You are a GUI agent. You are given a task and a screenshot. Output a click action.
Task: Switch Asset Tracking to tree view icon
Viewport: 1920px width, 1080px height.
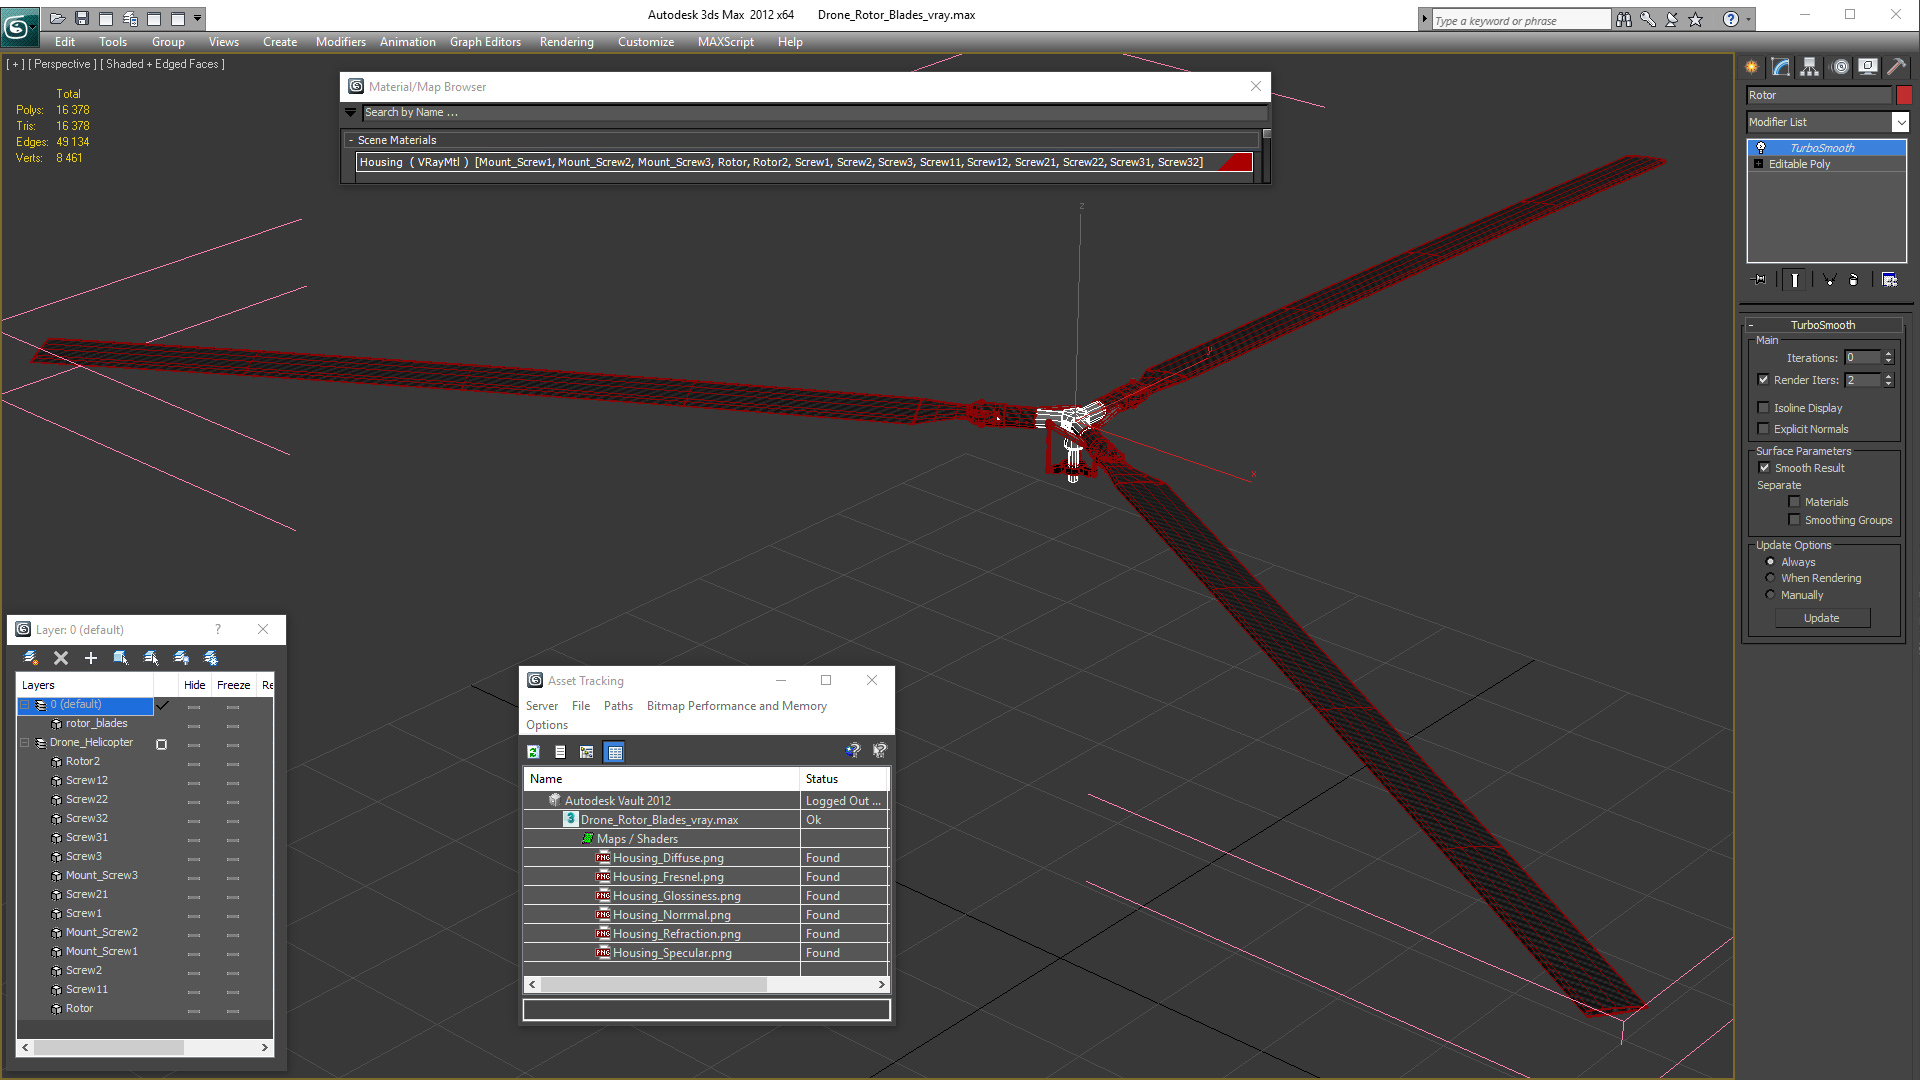pyautogui.click(x=587, y=752)
